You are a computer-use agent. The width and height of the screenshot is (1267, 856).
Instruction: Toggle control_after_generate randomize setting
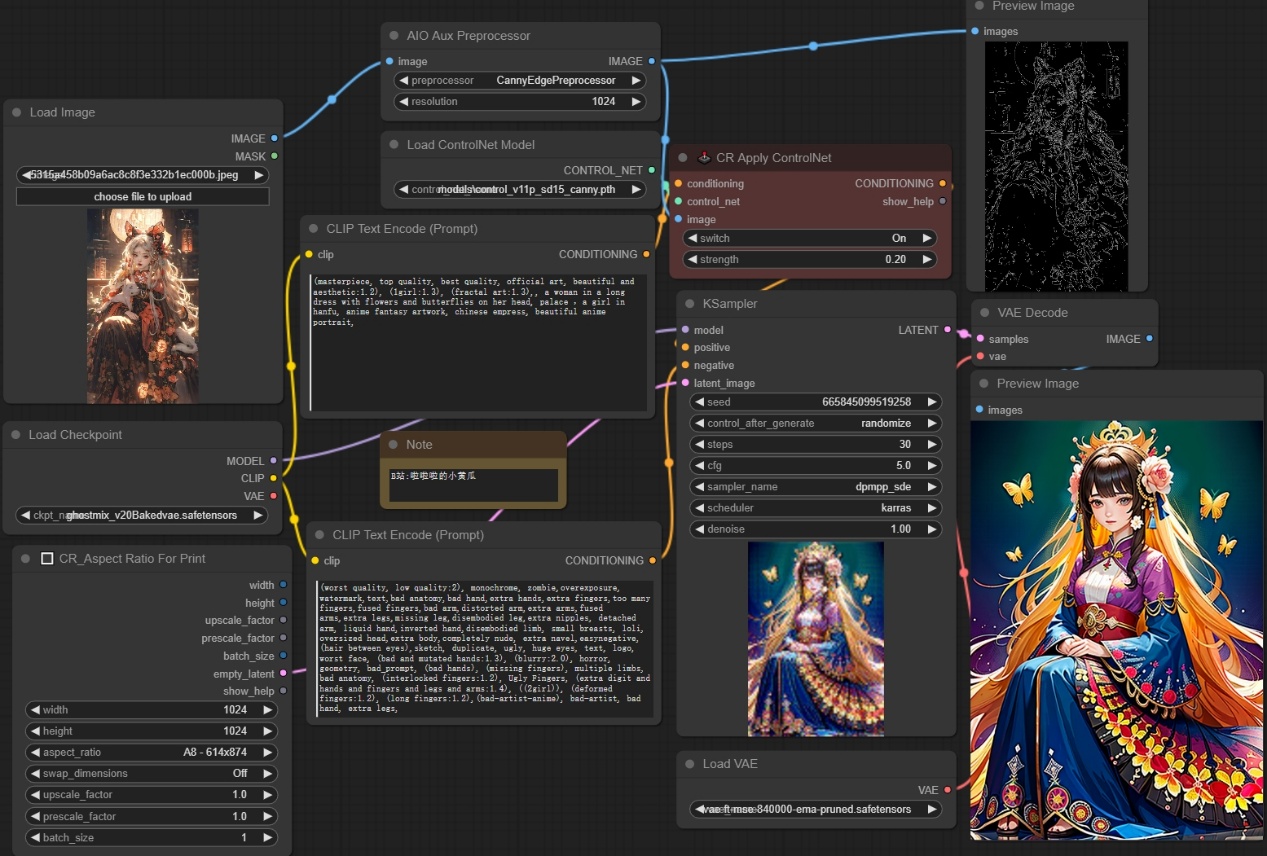[x=816, y=423]
